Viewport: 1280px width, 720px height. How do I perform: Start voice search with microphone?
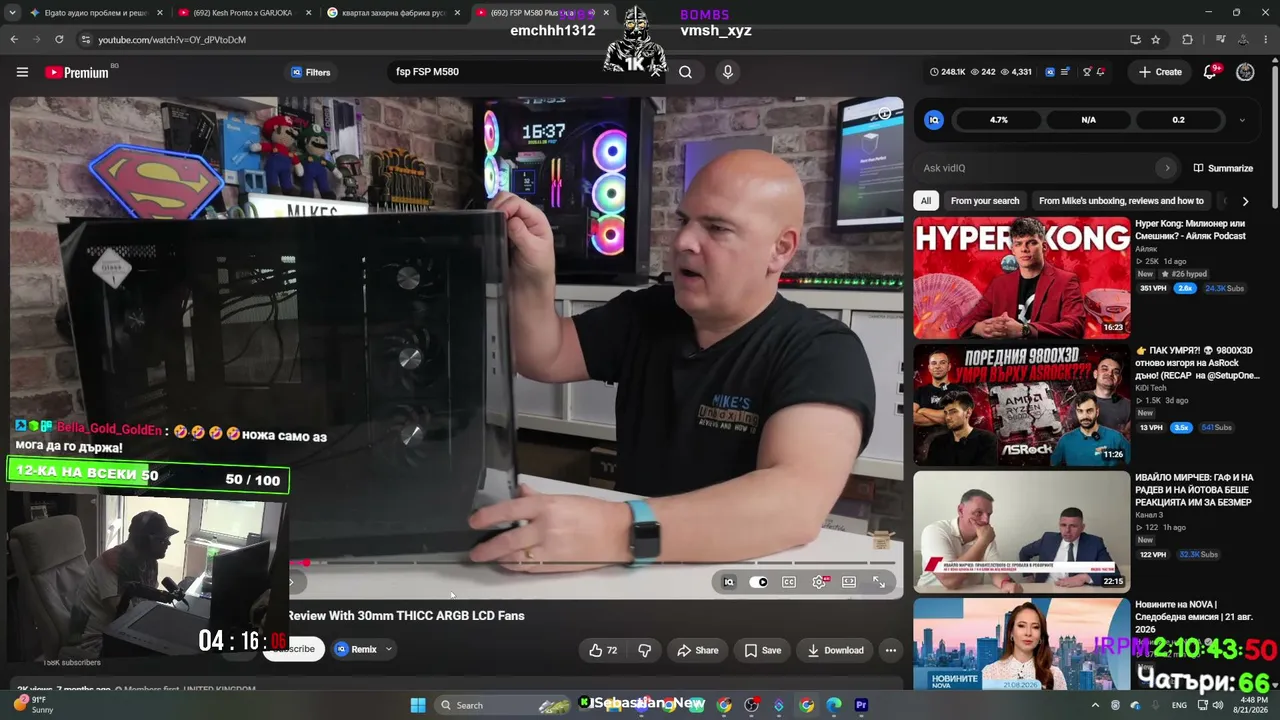727,72
